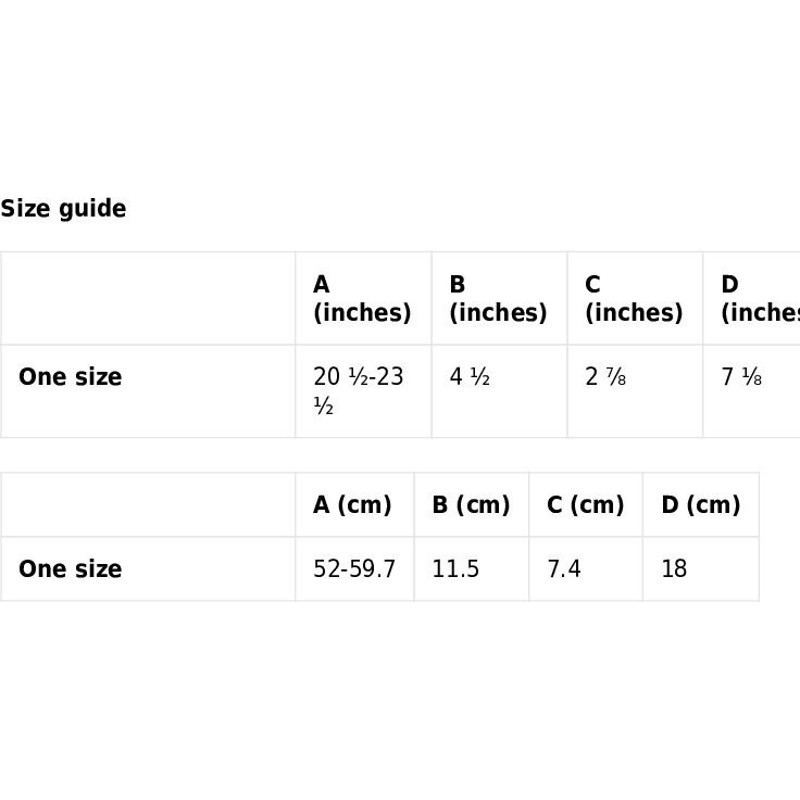The width and height of the screenshot is (800, 800).
Task: Click the 2 ⅞ inches value
Action: (606, 377)
